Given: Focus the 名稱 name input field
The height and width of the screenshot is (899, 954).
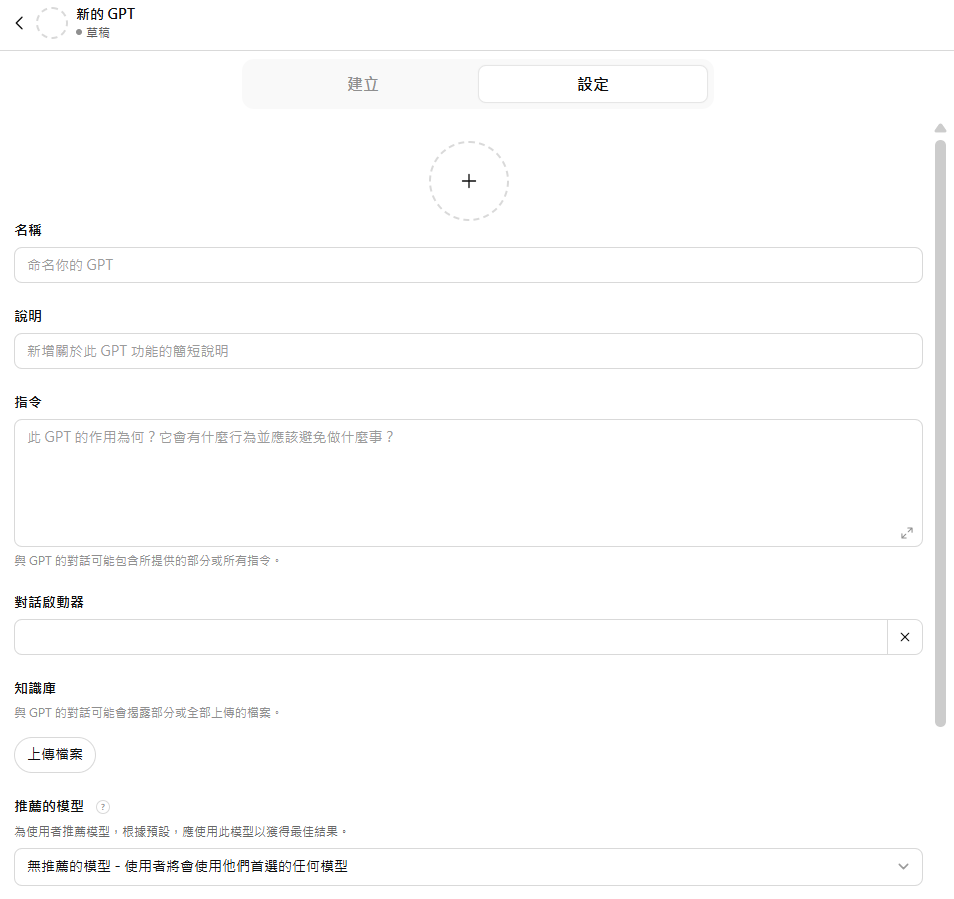Looking at the screenshot, I should [x=468, y=265].
